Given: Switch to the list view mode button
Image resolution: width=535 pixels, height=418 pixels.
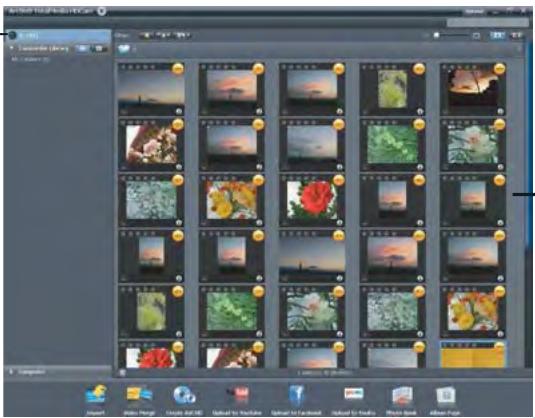Looking at the screenshot, I should click(517, 35).
